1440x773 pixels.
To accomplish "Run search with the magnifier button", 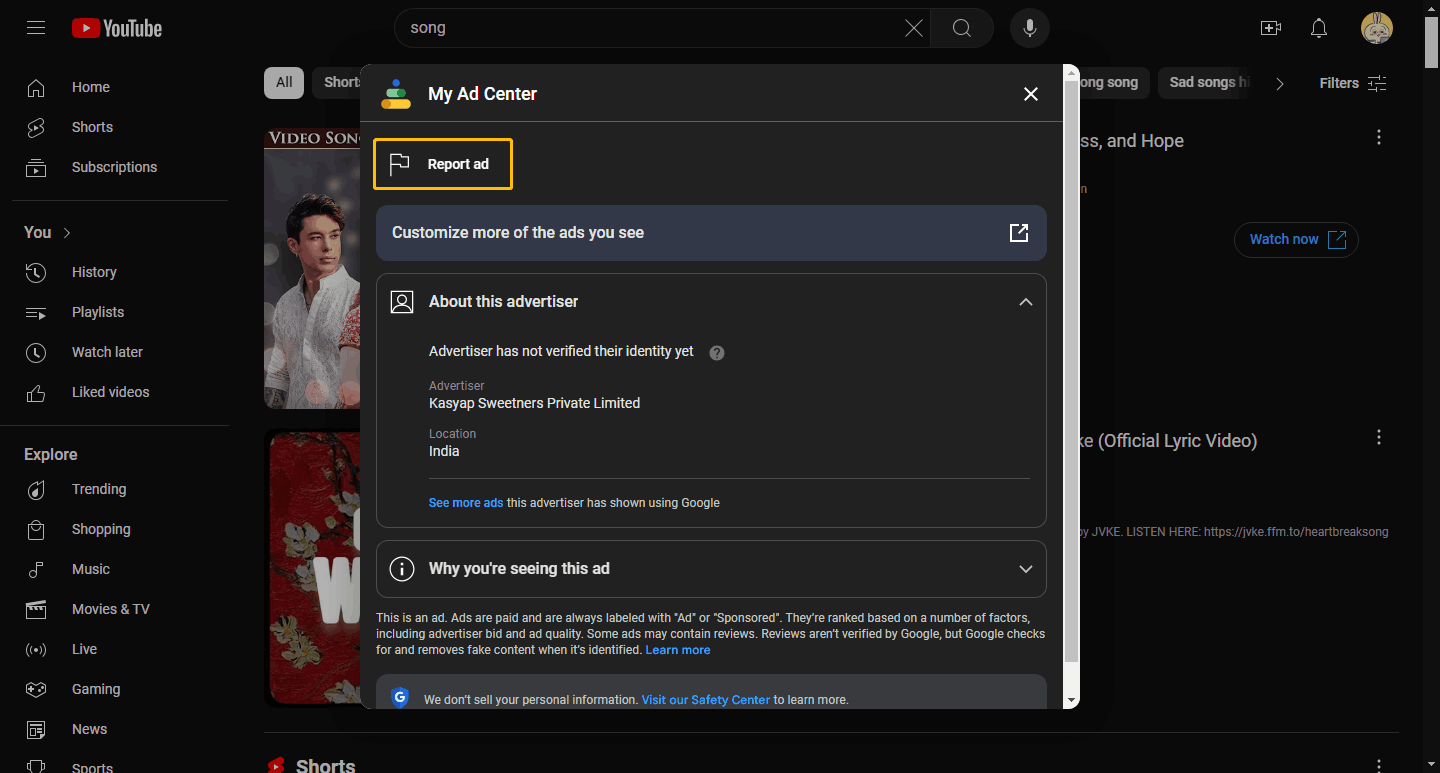I will click(x=962, y=28).
